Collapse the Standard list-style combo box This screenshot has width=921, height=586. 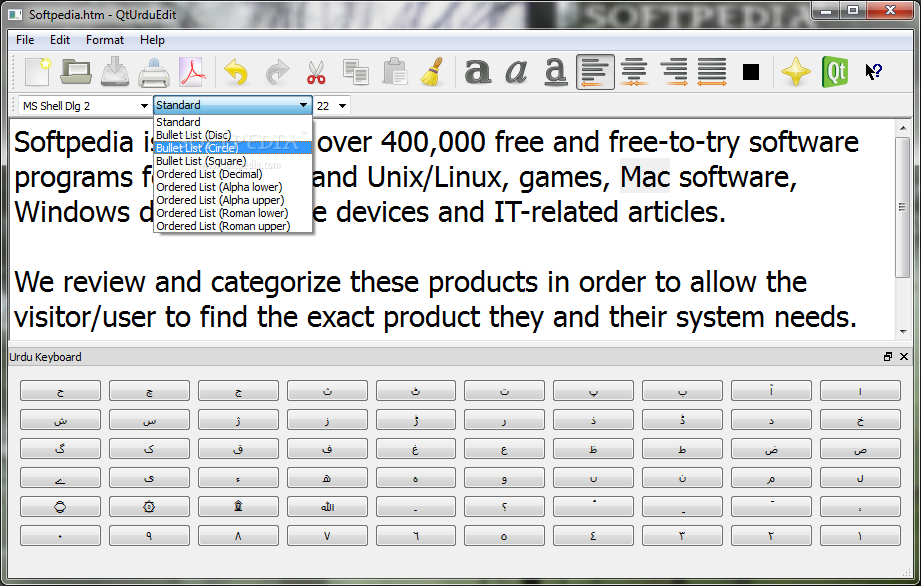(x=233, y=105)
